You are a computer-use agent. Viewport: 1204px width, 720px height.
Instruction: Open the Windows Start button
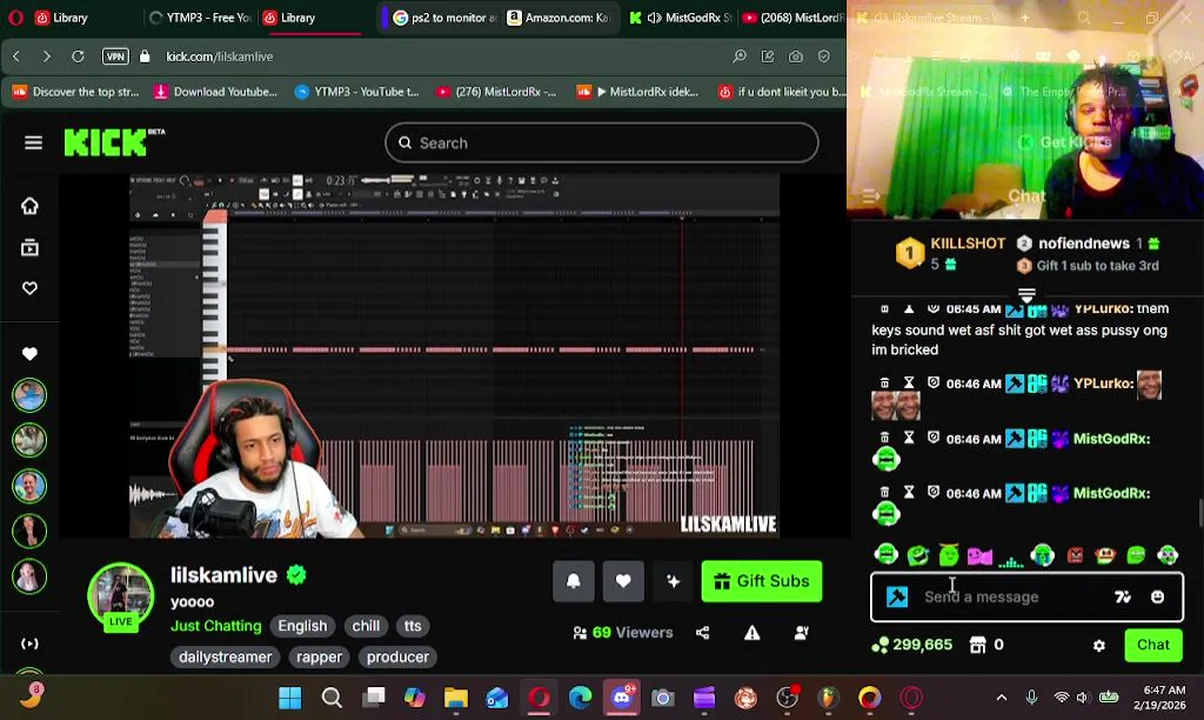pyautogui.click(x=290, y=698)
